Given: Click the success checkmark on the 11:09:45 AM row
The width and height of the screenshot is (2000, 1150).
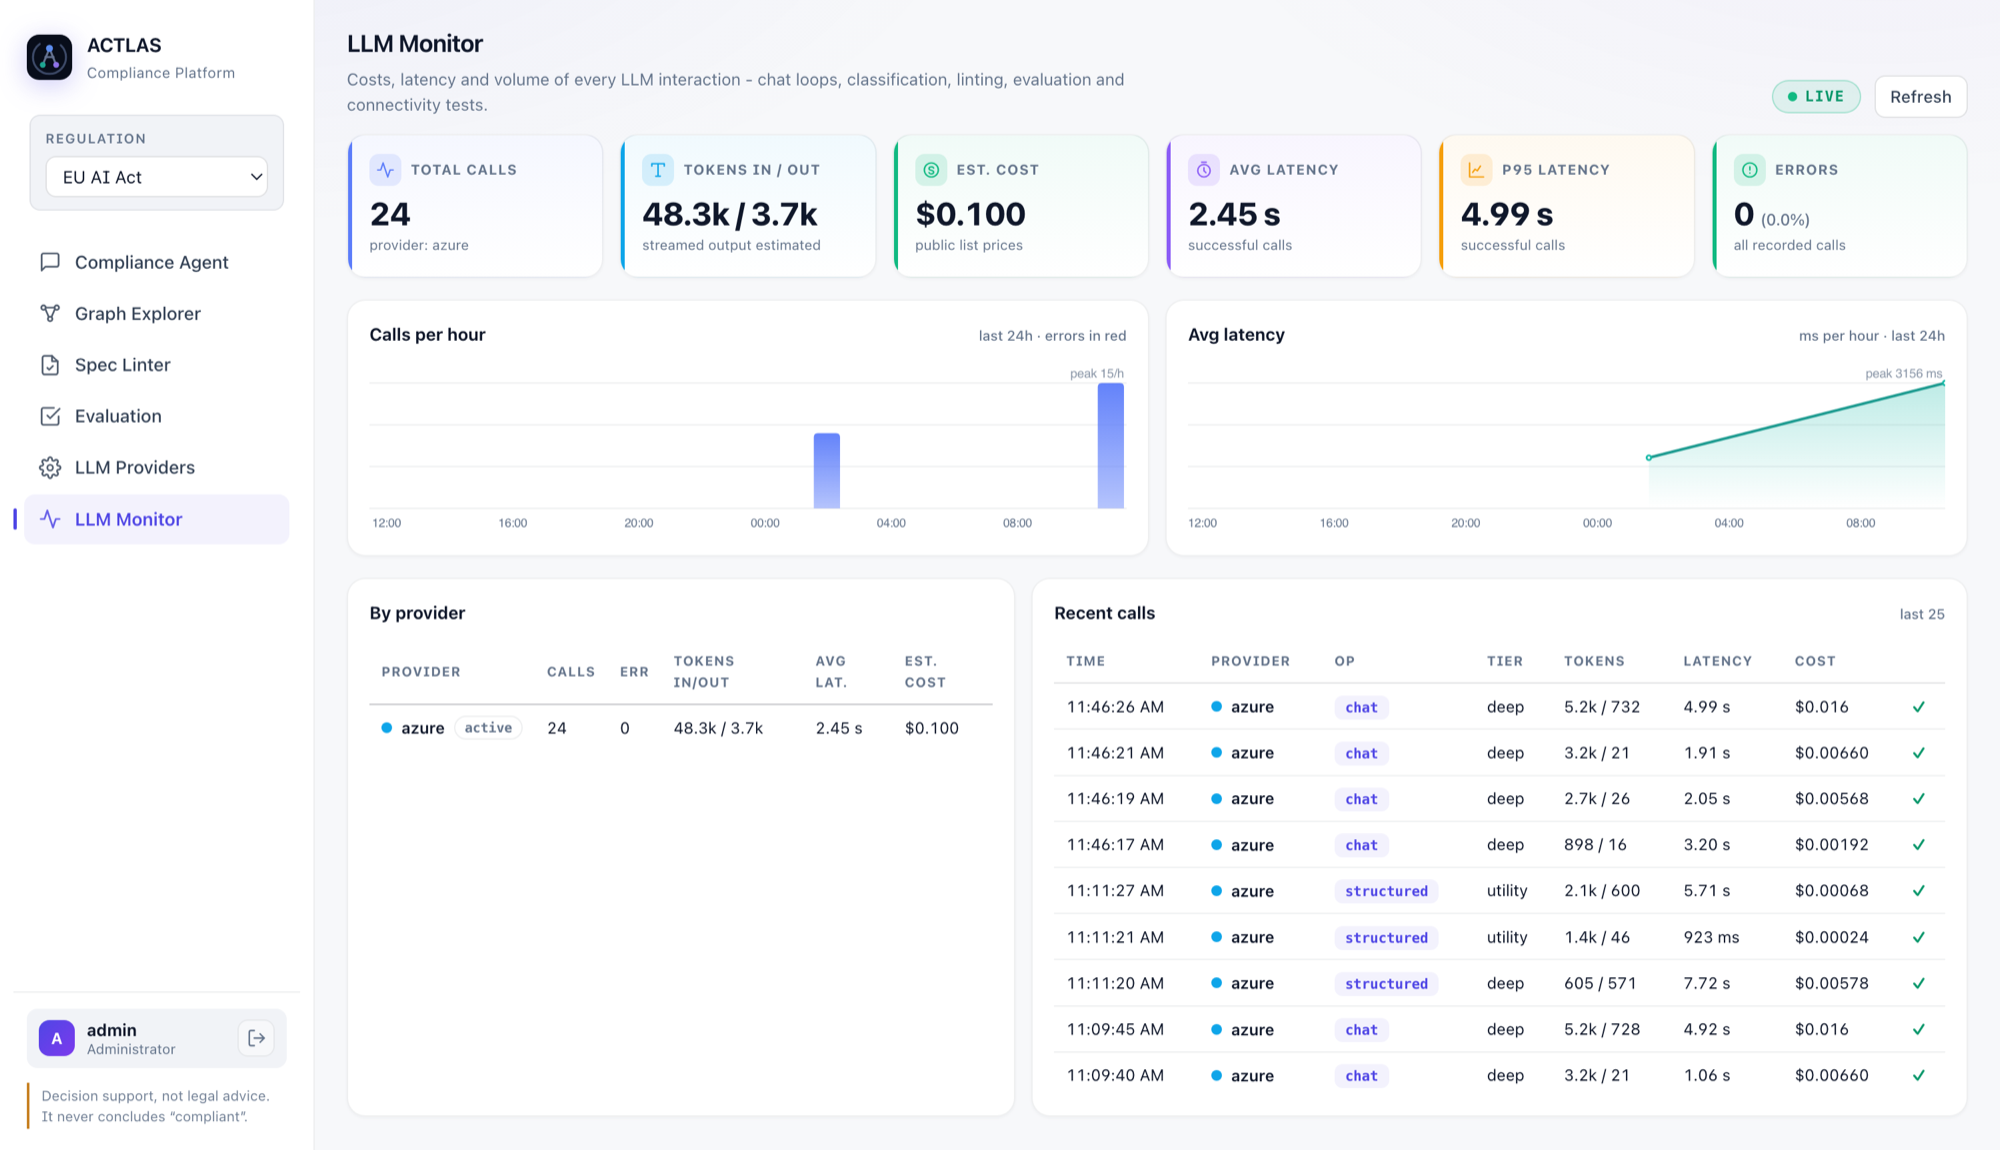Looking at the screenshot, I should (x=1918, y=1030).
